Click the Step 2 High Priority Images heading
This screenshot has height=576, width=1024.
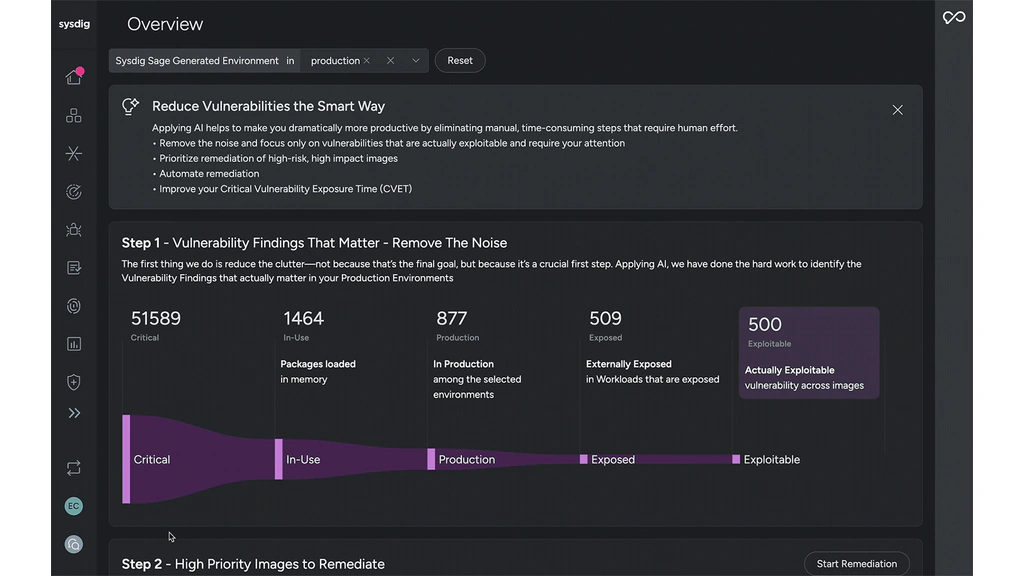click(x=253, y=564)
